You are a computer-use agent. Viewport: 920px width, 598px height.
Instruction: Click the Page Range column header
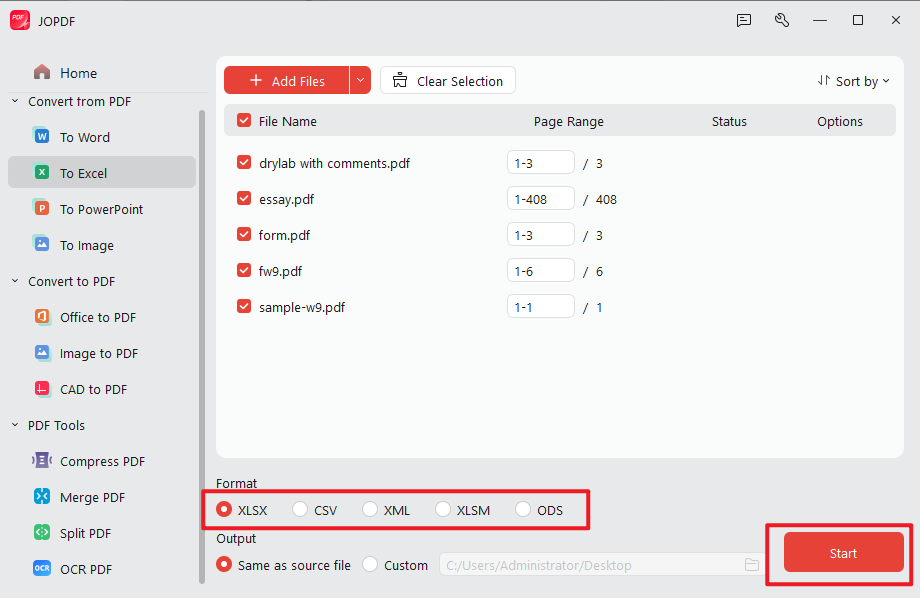[x=569, y=121]
